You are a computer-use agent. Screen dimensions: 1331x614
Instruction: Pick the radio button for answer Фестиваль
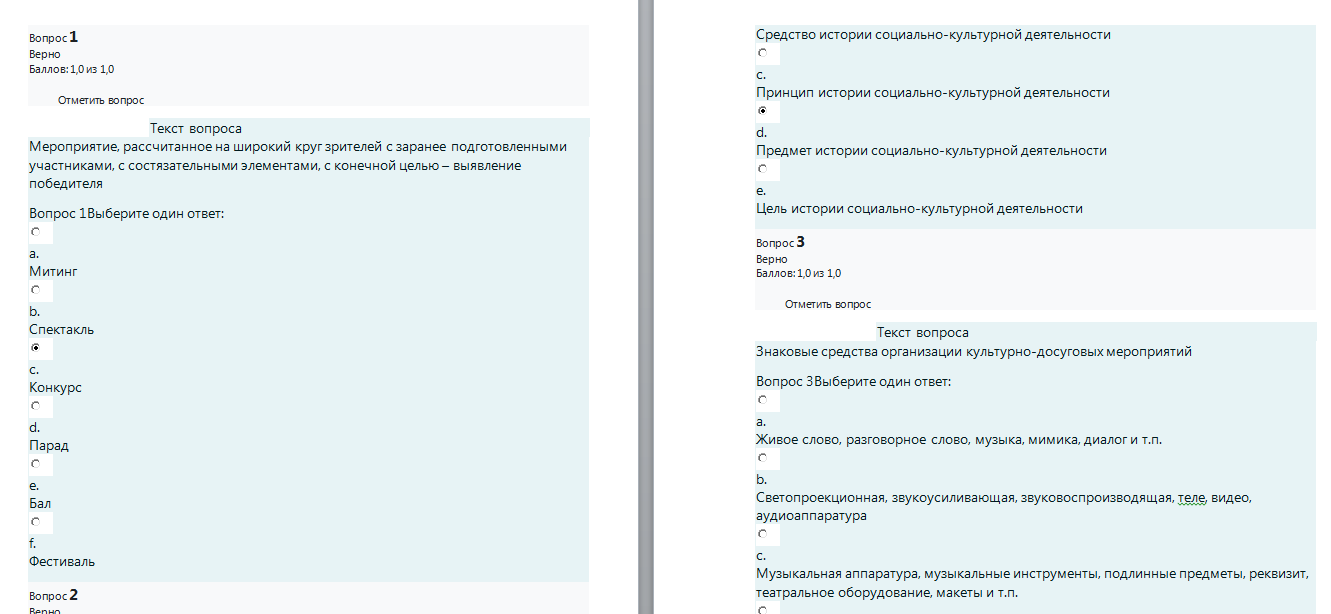point(35,522)
